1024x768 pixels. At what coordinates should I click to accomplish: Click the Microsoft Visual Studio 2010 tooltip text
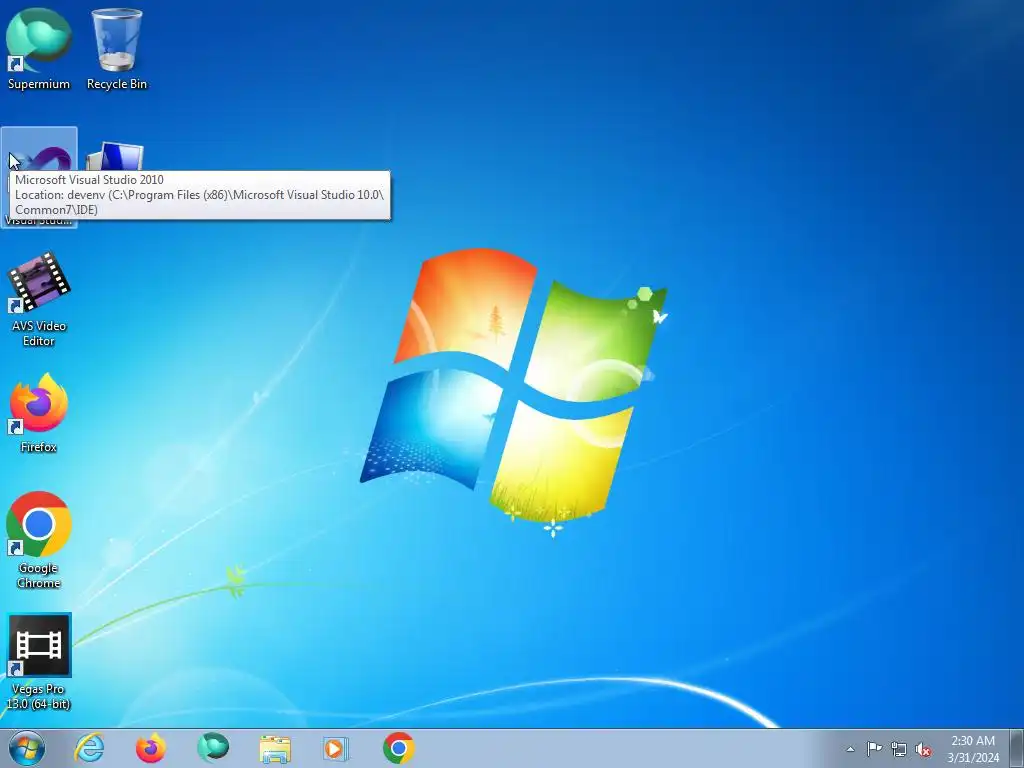(89, 180)
